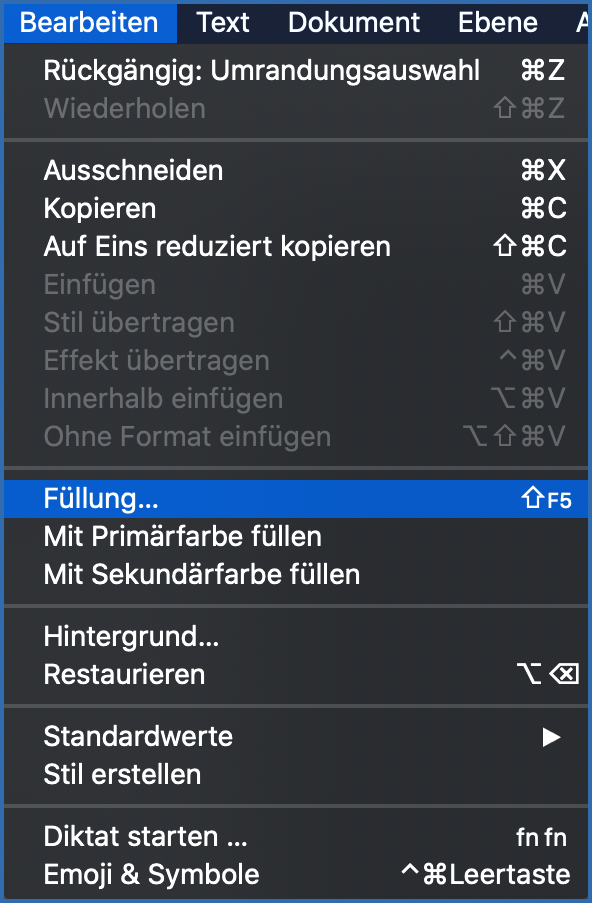Choose Kopieren from the edit menu
This screenshot has height=903, width=592.
(x=99, y=208)
